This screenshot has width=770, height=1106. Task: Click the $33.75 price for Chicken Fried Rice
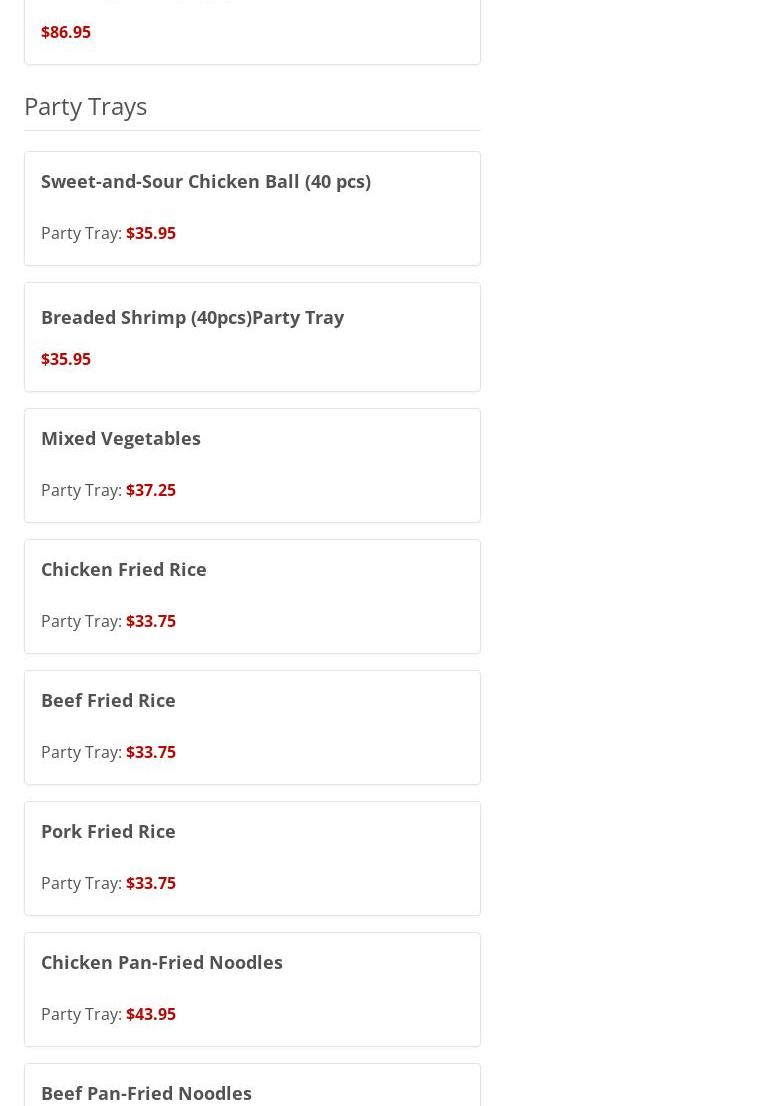coord(151,621)
